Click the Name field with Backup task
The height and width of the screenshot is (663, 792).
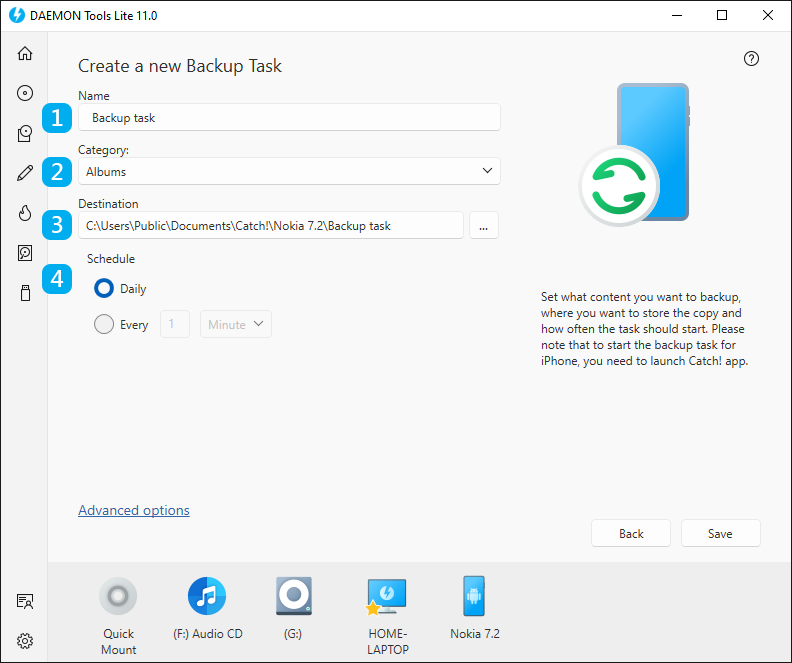click(x=289, y=117)
